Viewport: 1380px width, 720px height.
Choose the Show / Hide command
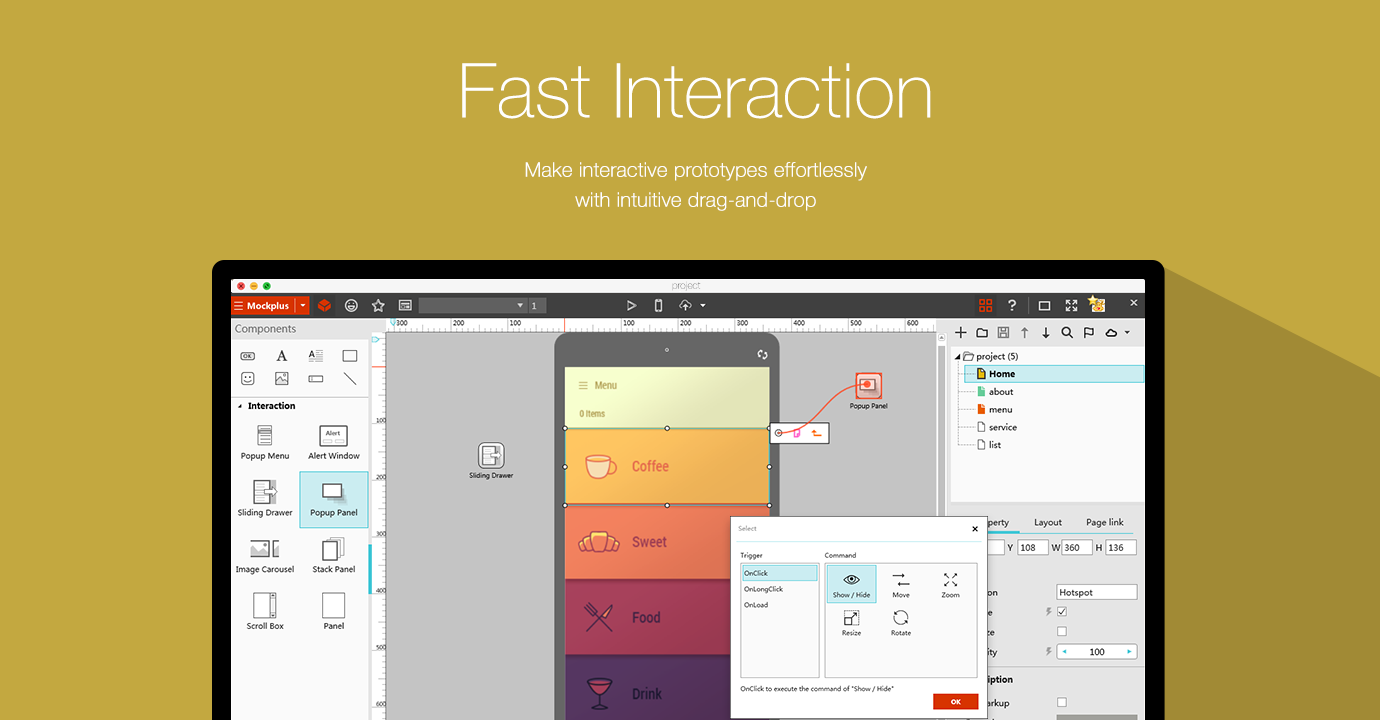point(851,585)
